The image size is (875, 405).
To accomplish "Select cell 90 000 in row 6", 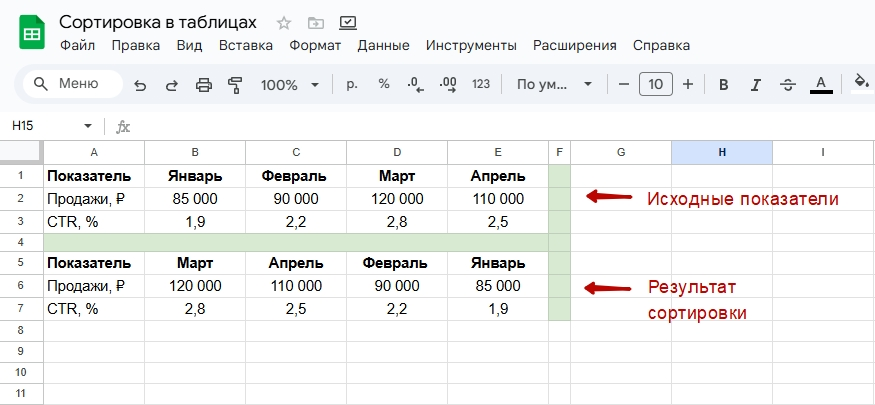I will coord(397,286).
